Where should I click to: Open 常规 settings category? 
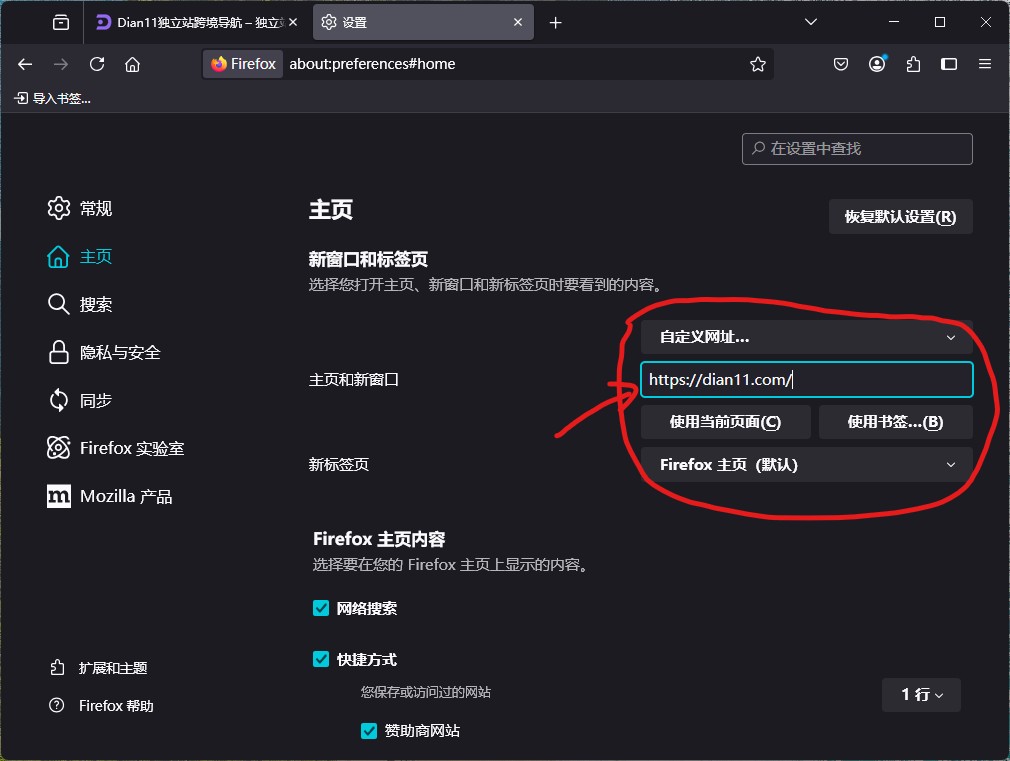(80, 208)
